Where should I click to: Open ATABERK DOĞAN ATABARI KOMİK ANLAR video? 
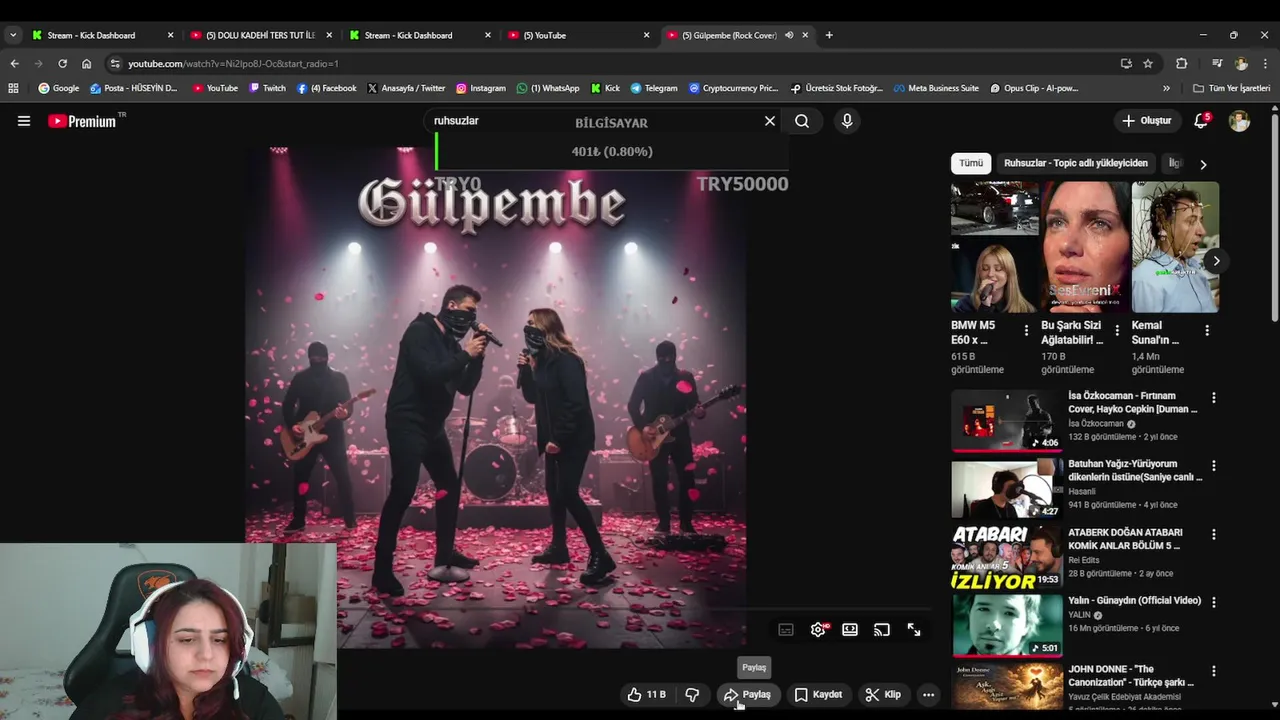coord(1007,557)
